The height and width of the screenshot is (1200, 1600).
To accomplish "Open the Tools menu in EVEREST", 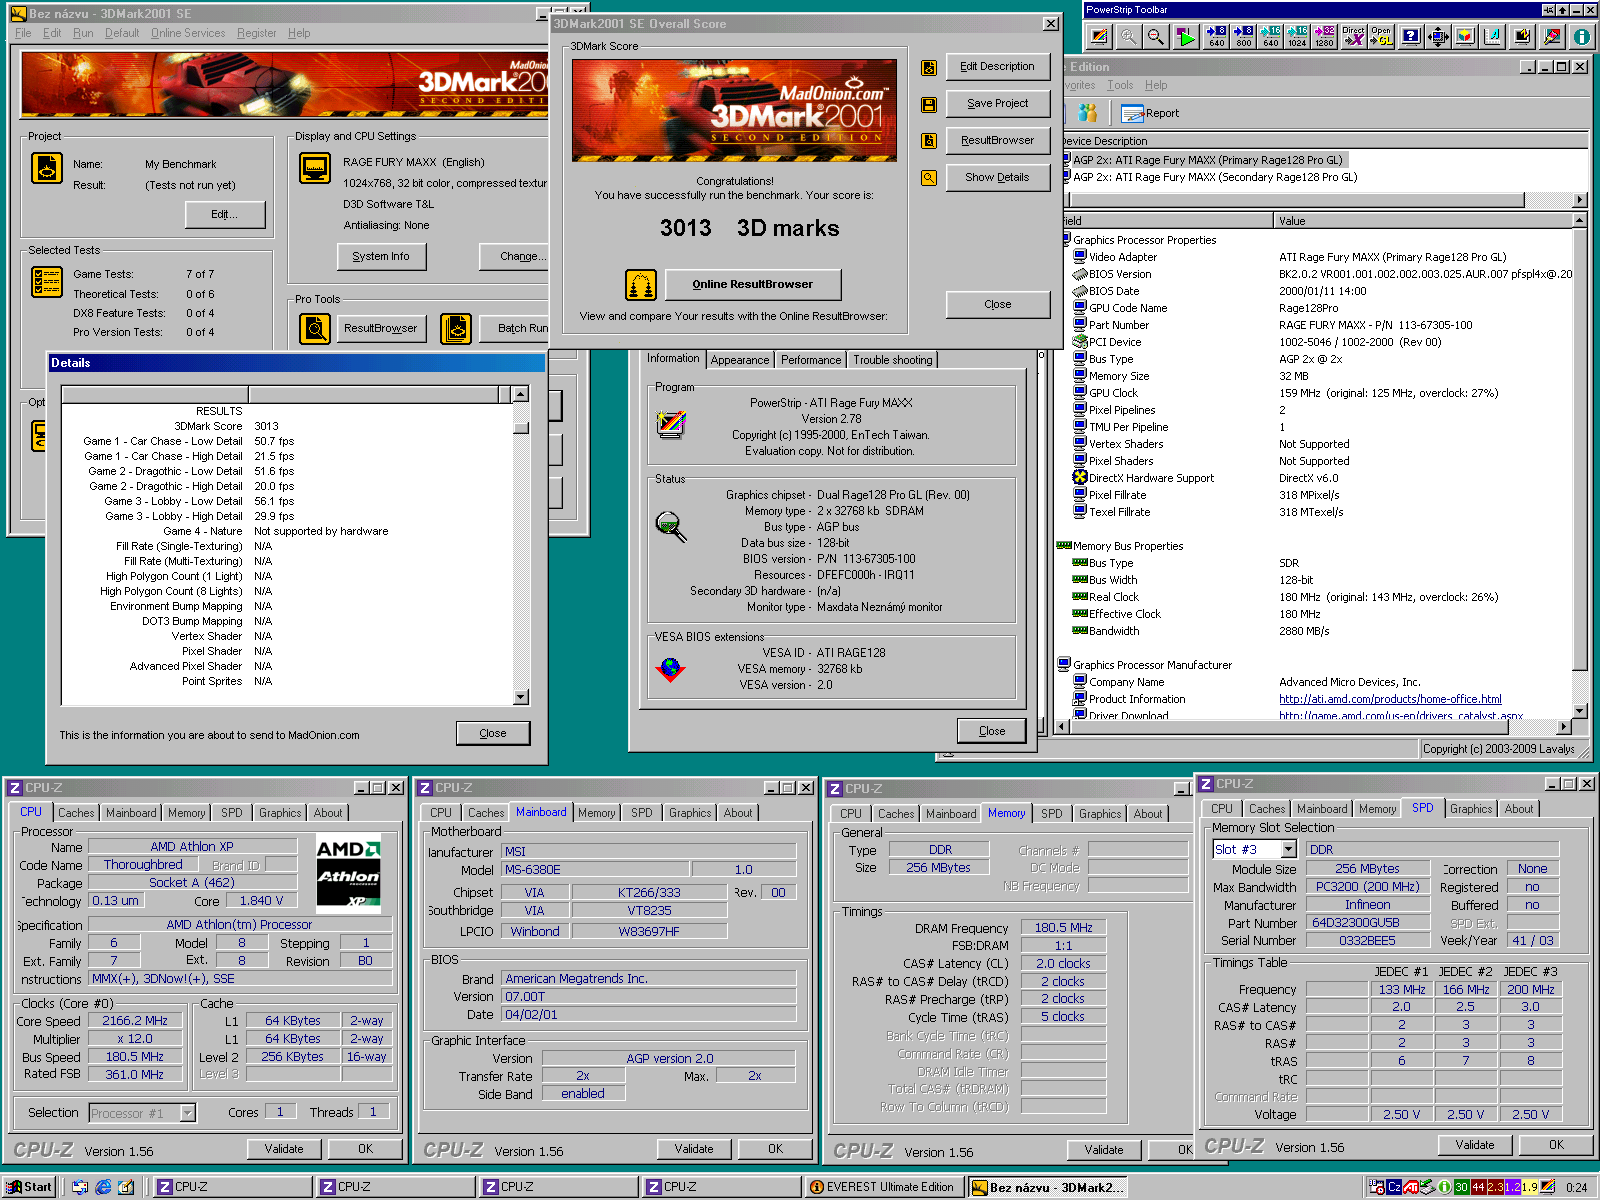I will [x=1120, y=85].
